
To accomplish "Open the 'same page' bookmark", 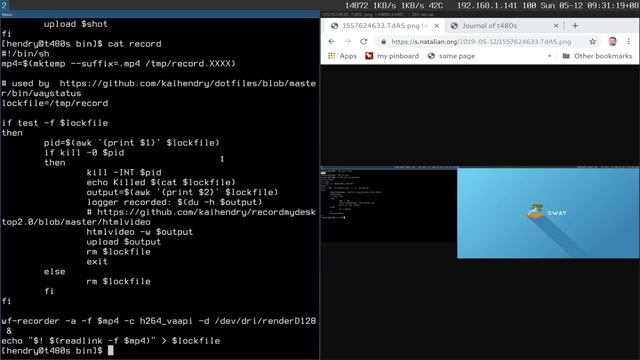I will tap(451, 56).
